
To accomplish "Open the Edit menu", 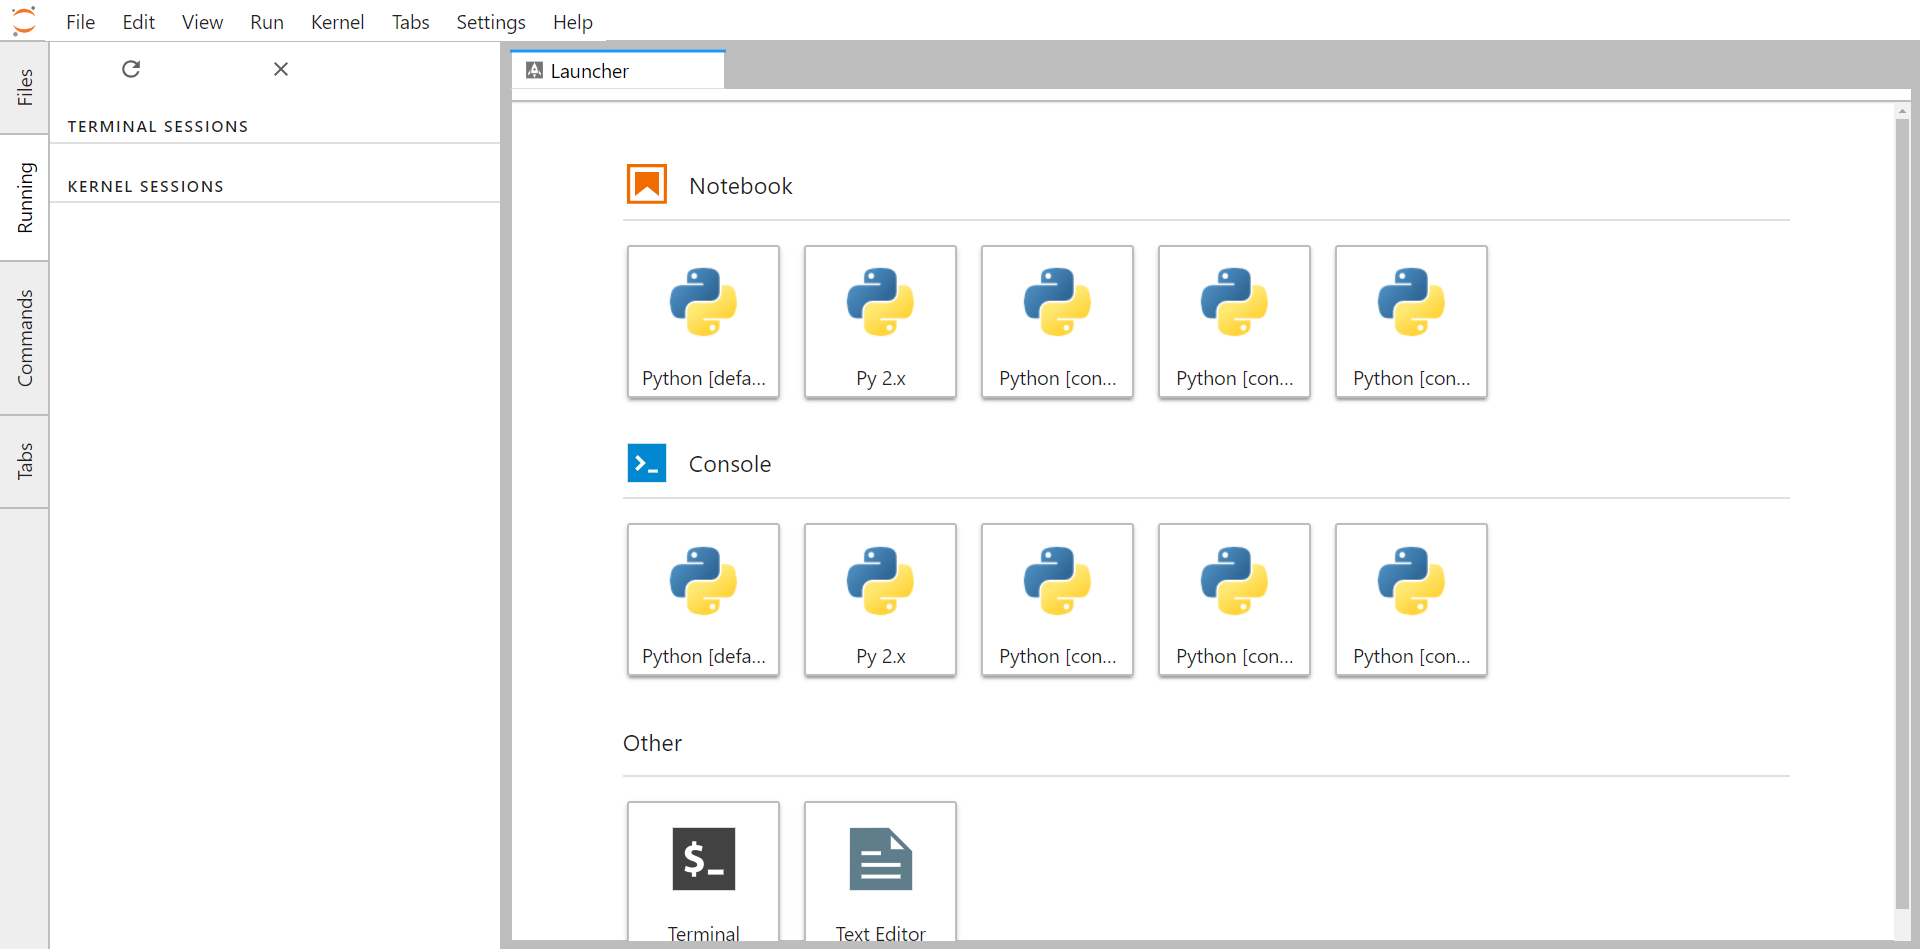I will click(x=138, y=22).
